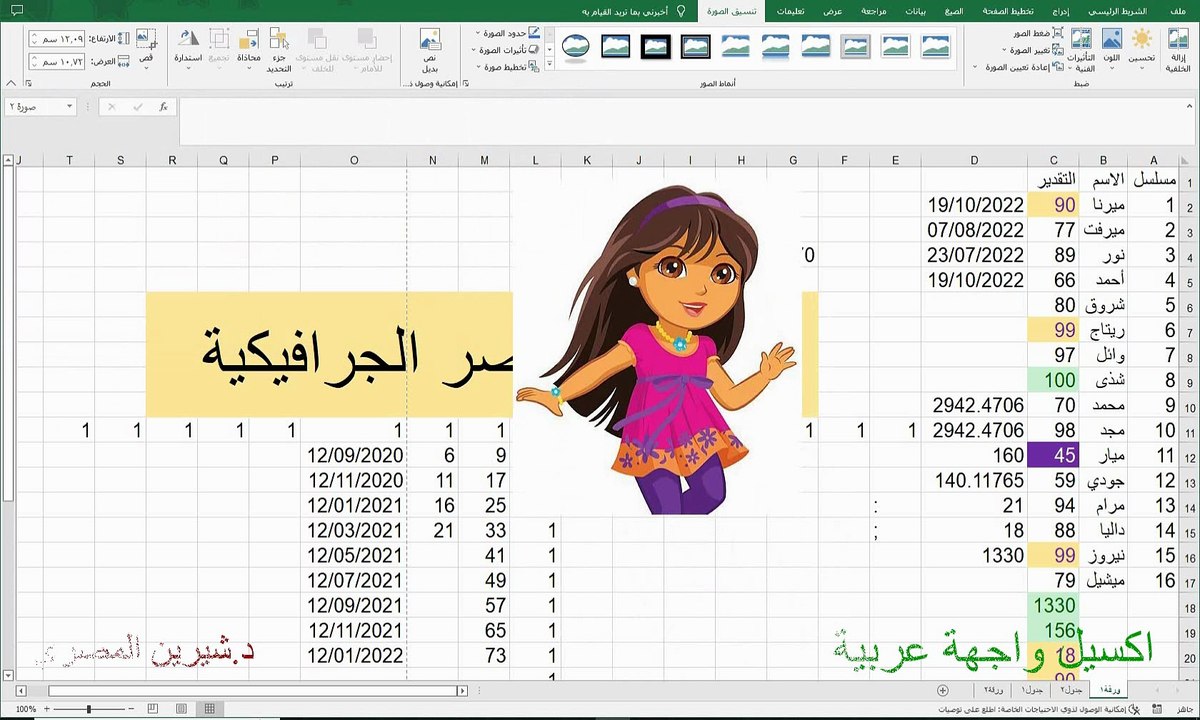Click Picture Layout (تخطيط صورة)
Screen dimensions: 1200x720
507,67
